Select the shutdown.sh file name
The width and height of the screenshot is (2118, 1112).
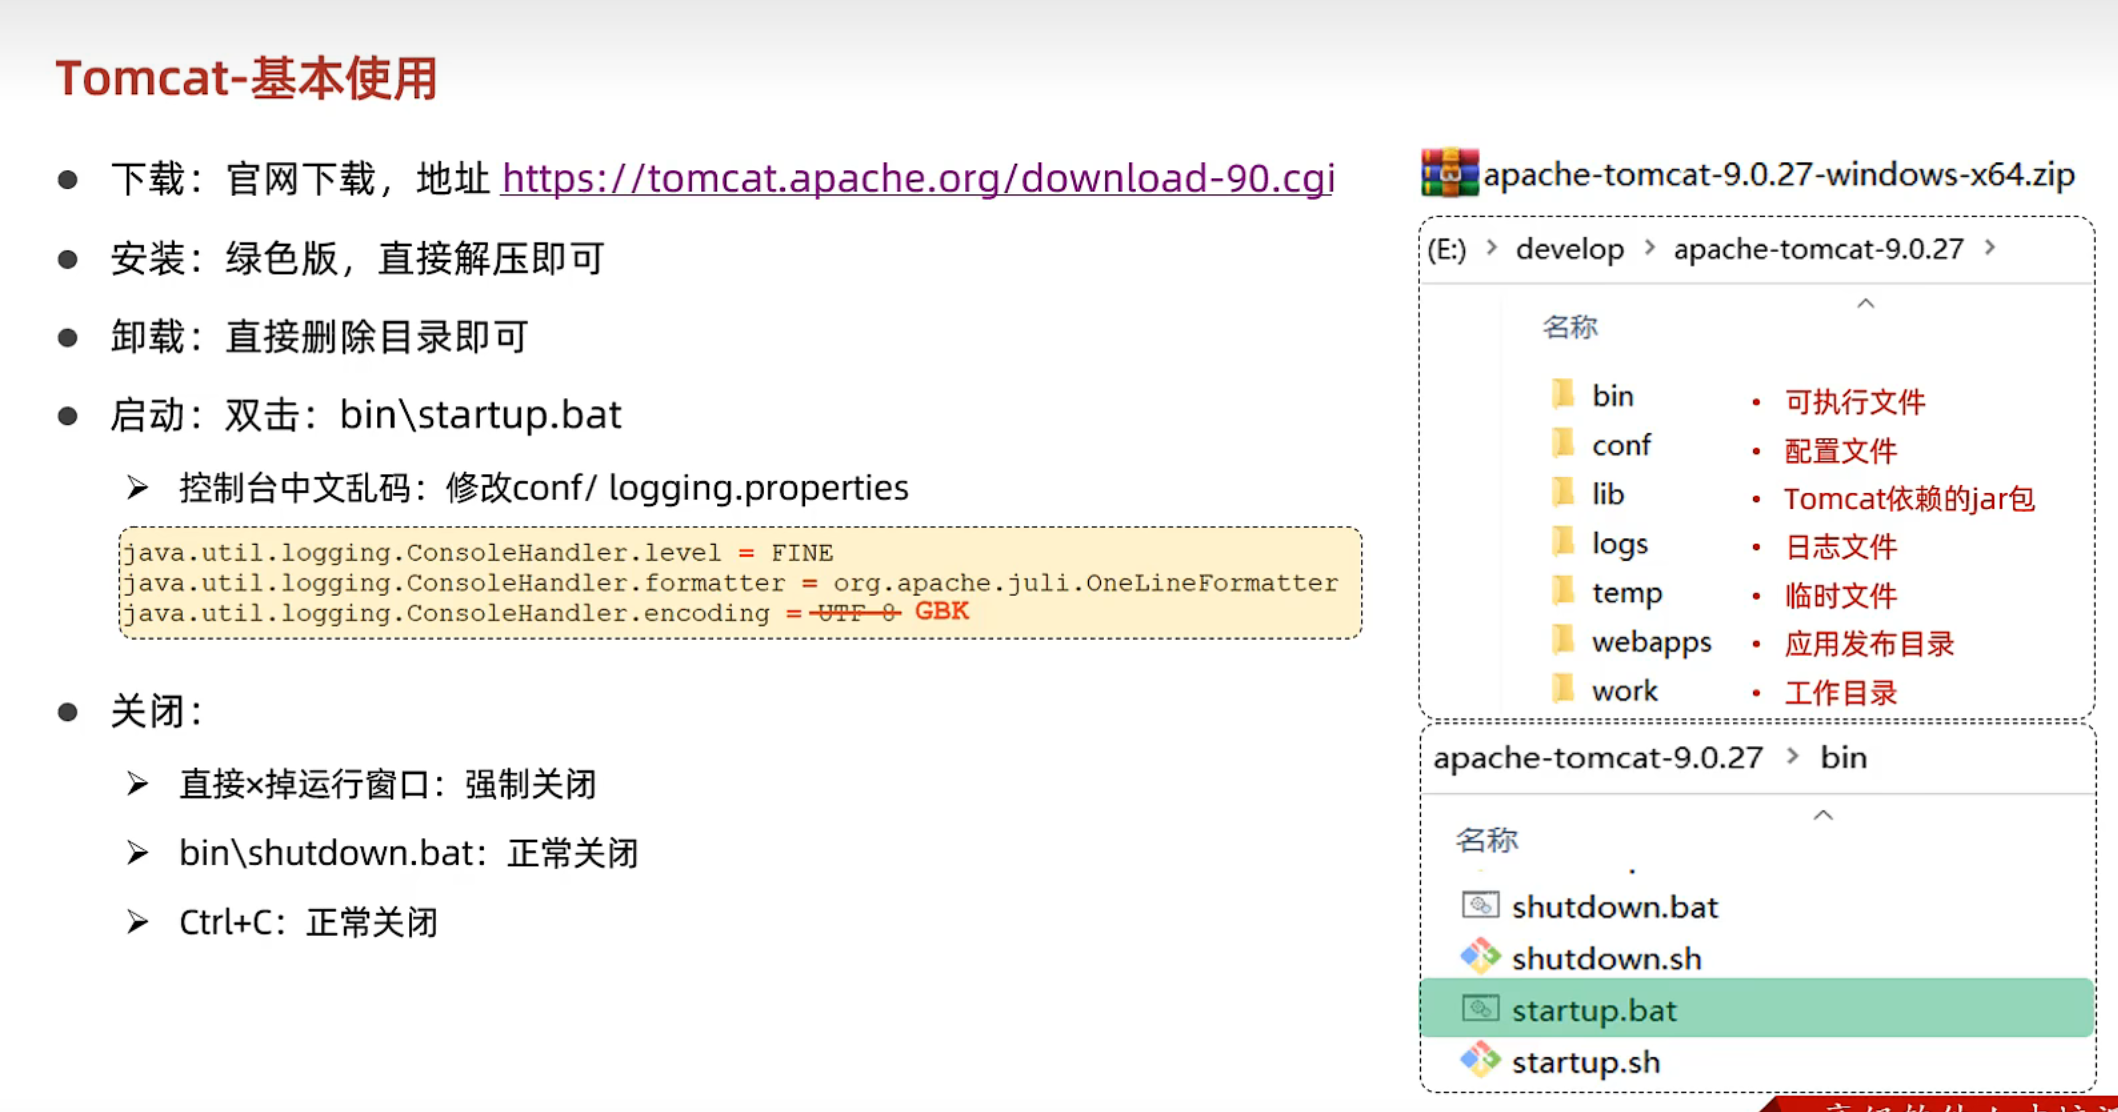[1607, 959]
